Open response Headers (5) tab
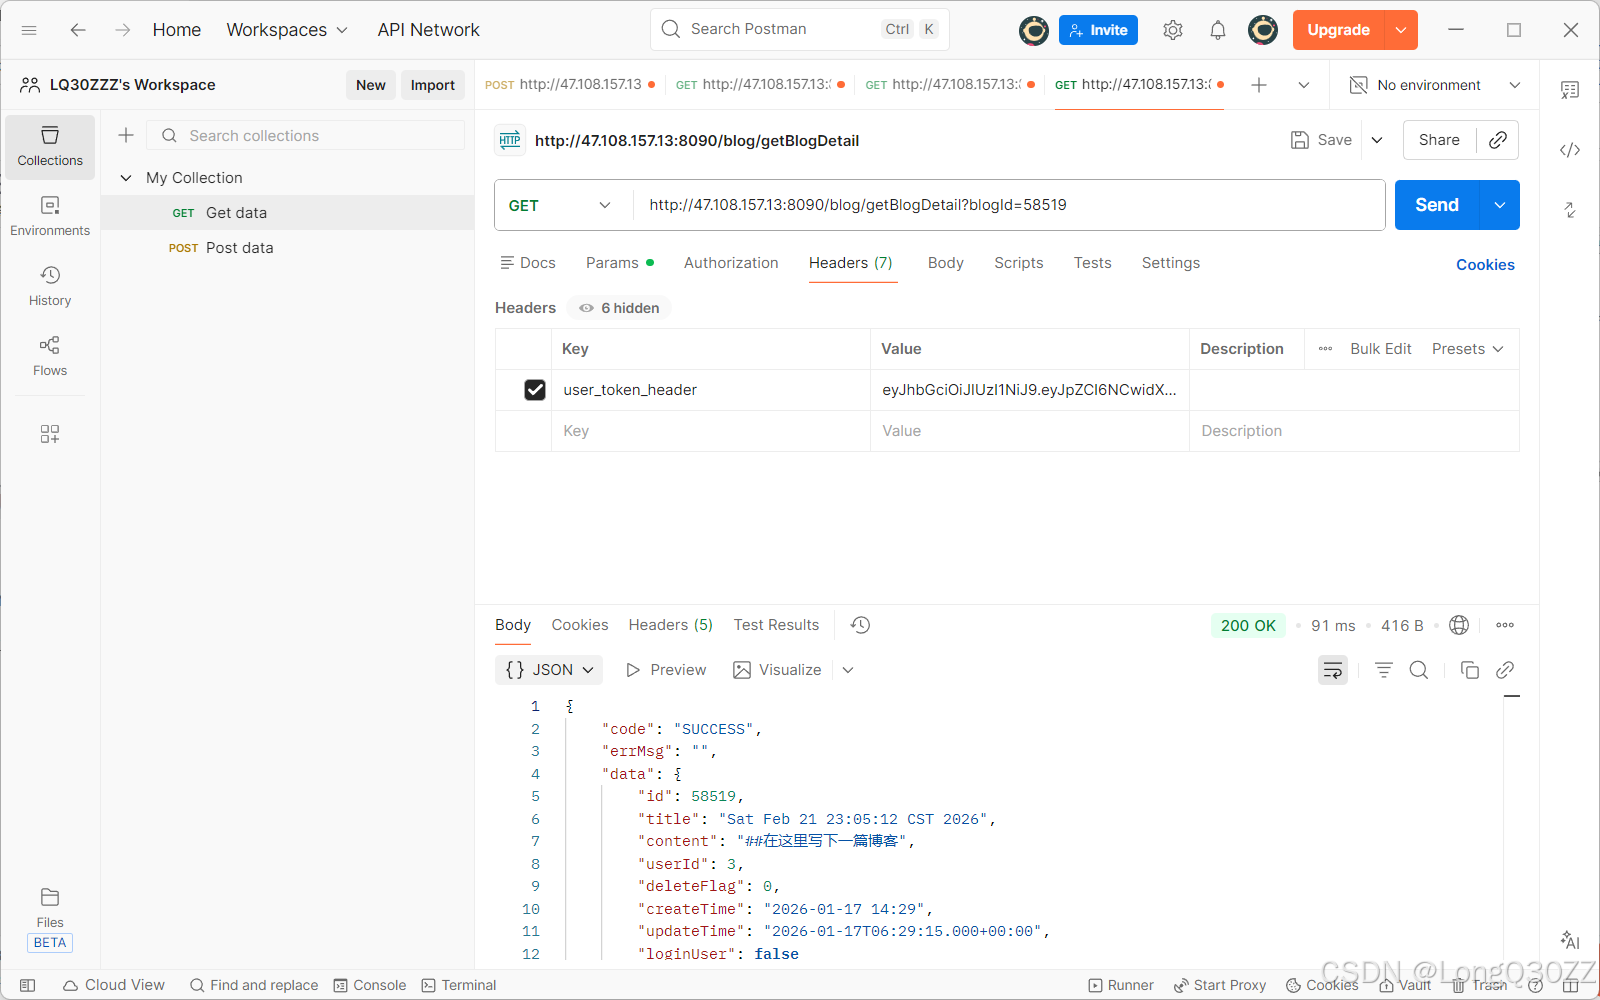Screen dimensions: 1600x1000 (671, 625)
